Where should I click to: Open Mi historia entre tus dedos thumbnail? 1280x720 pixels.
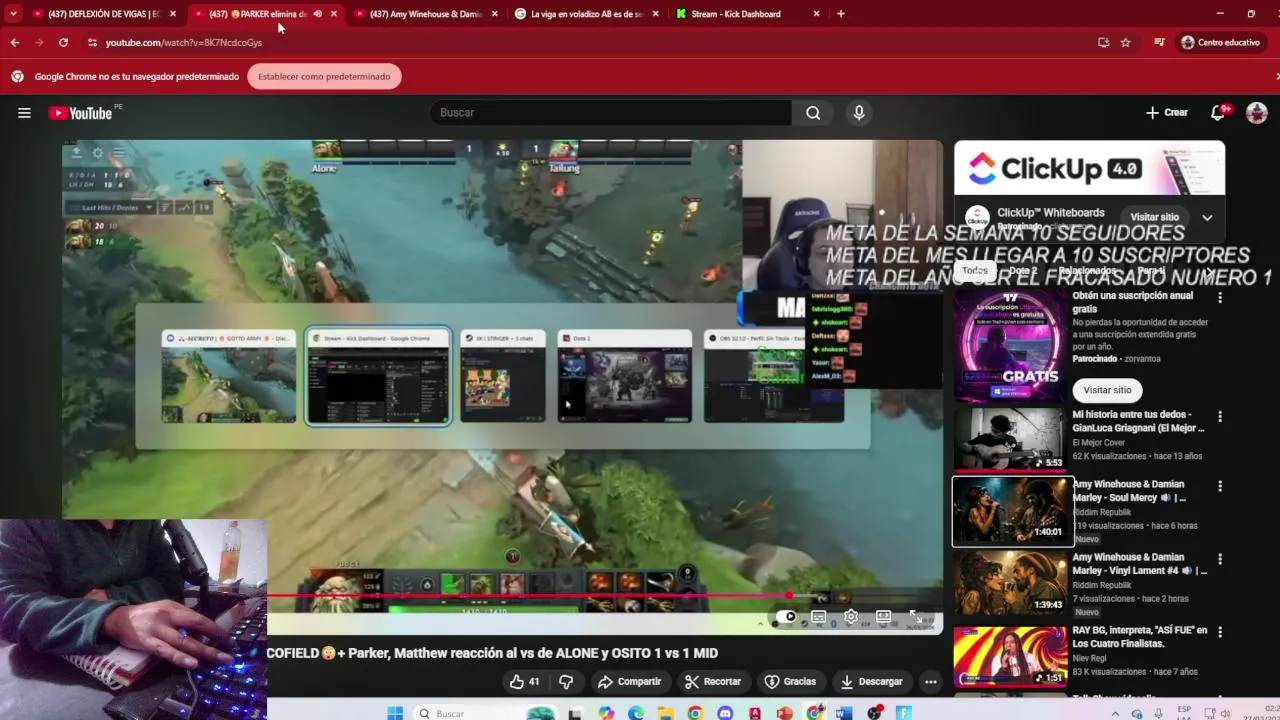(1010, 438)
